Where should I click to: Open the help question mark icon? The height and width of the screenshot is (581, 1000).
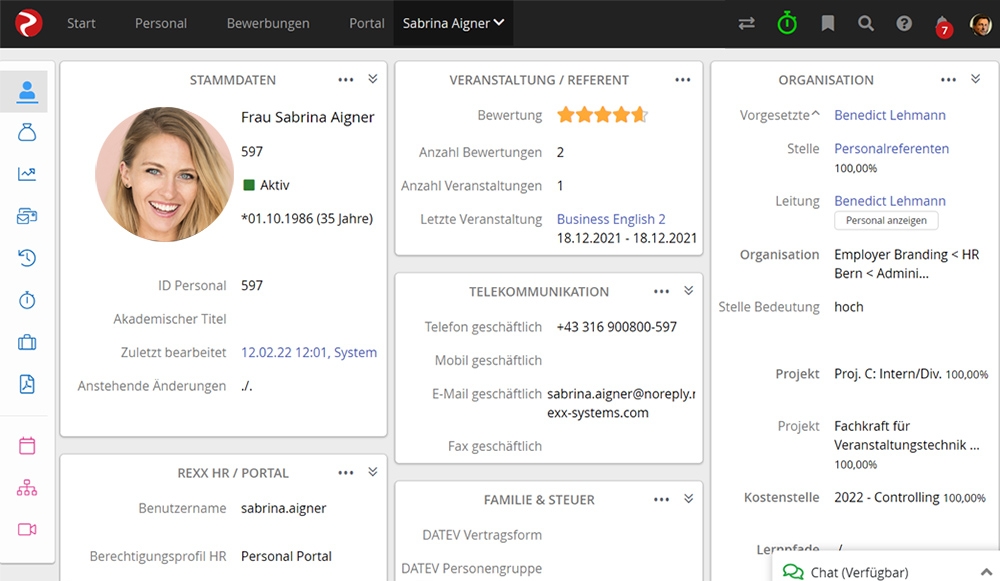[904, 23]
